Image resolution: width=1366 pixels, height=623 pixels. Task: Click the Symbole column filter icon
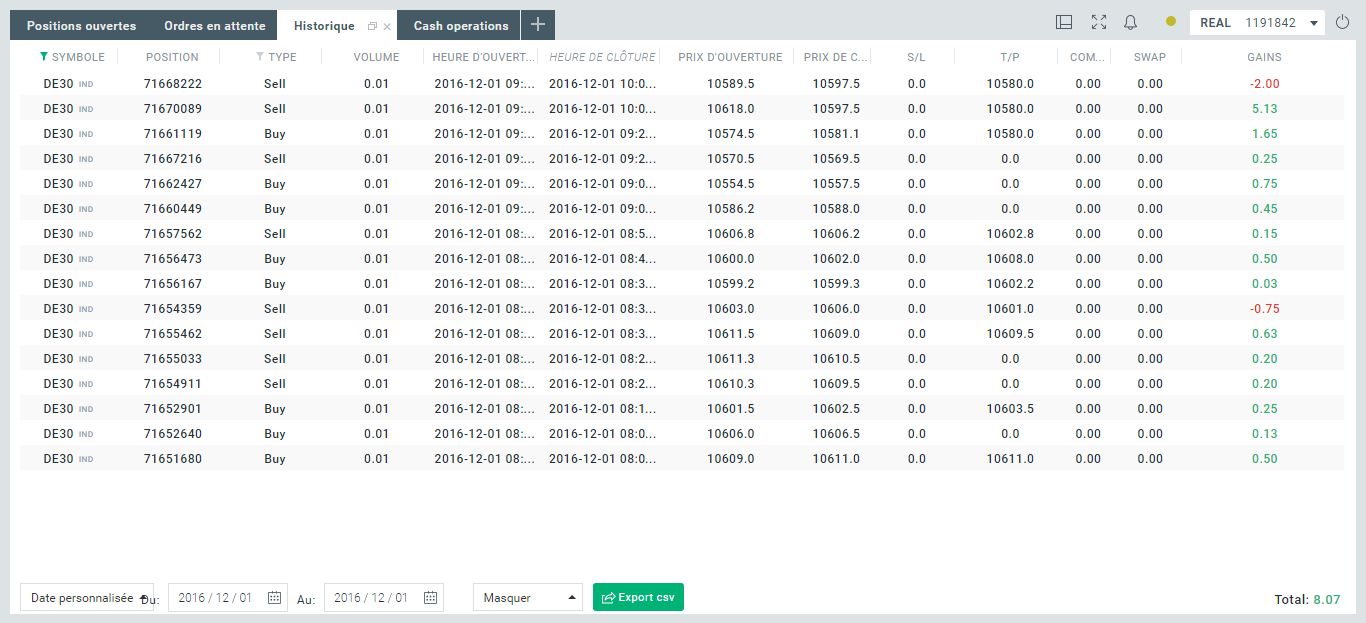(44, 57)
